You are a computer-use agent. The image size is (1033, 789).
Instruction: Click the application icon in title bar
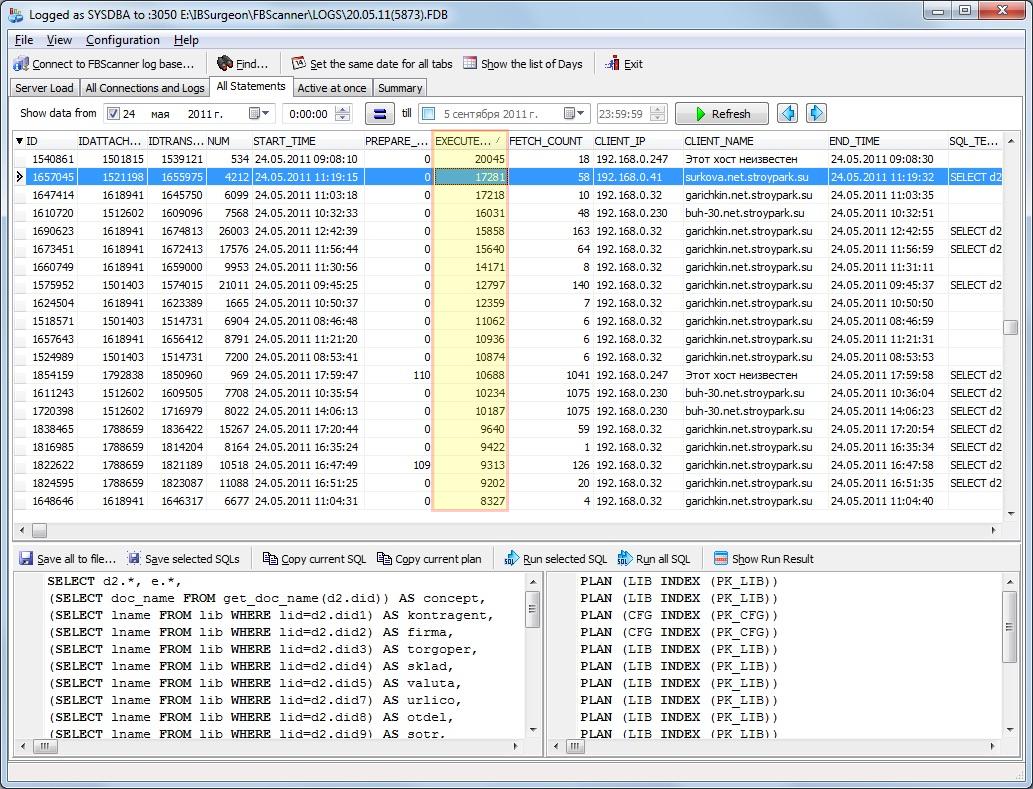point(16,14)
